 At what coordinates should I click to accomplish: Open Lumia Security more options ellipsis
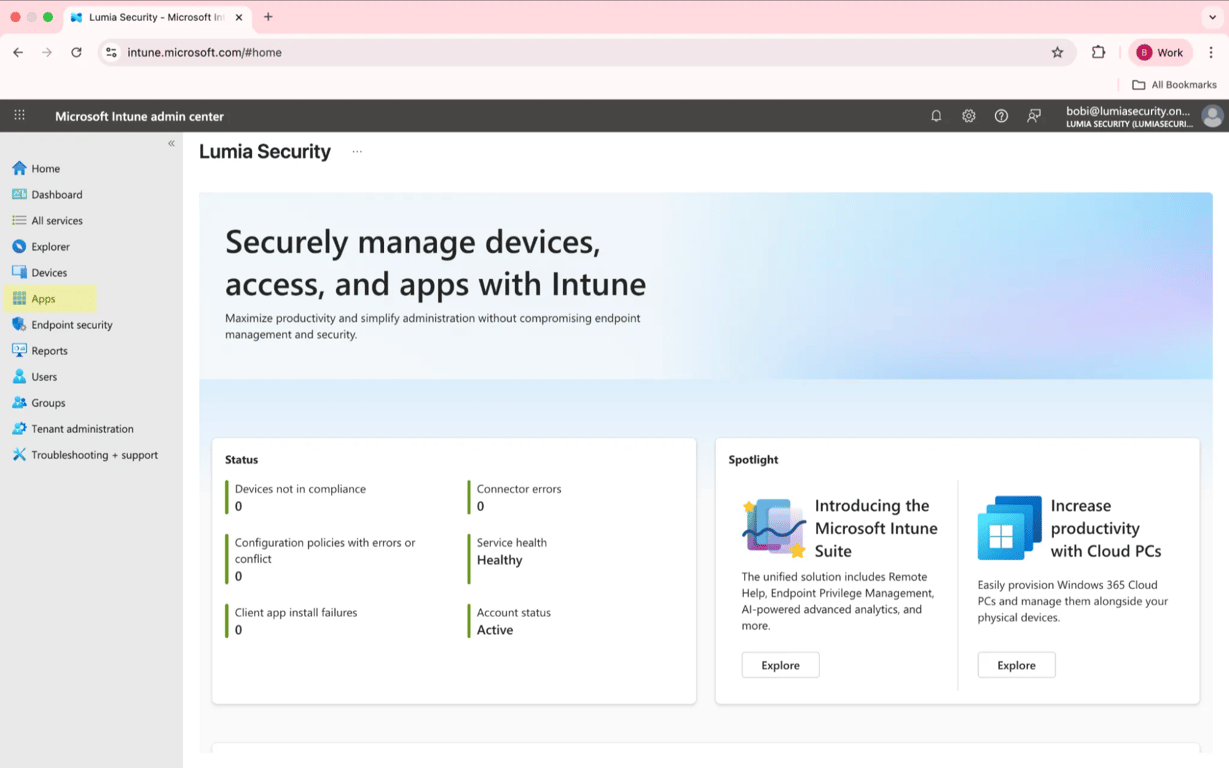pos(357,152)
